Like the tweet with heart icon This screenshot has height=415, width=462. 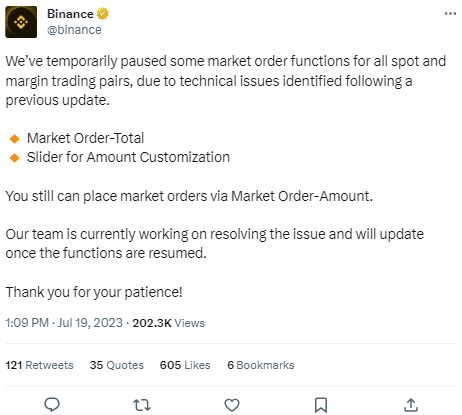[x=232, y=405]
